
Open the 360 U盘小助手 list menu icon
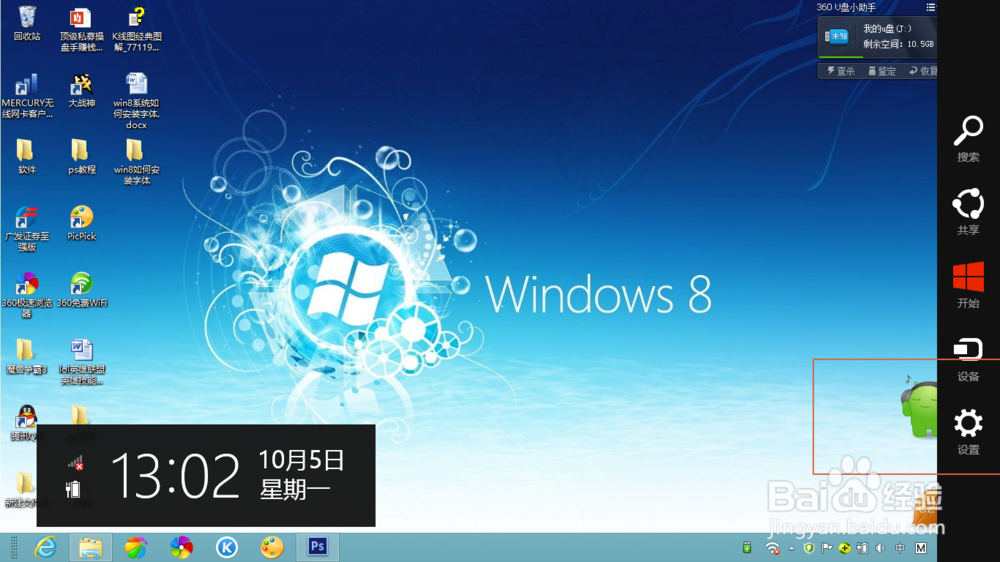click(x=930, y=7)
